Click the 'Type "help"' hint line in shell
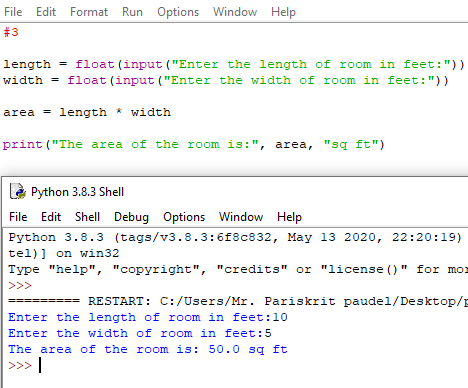Screen dimensions: 468x388 pyautogui.click(x=238, y=269)
